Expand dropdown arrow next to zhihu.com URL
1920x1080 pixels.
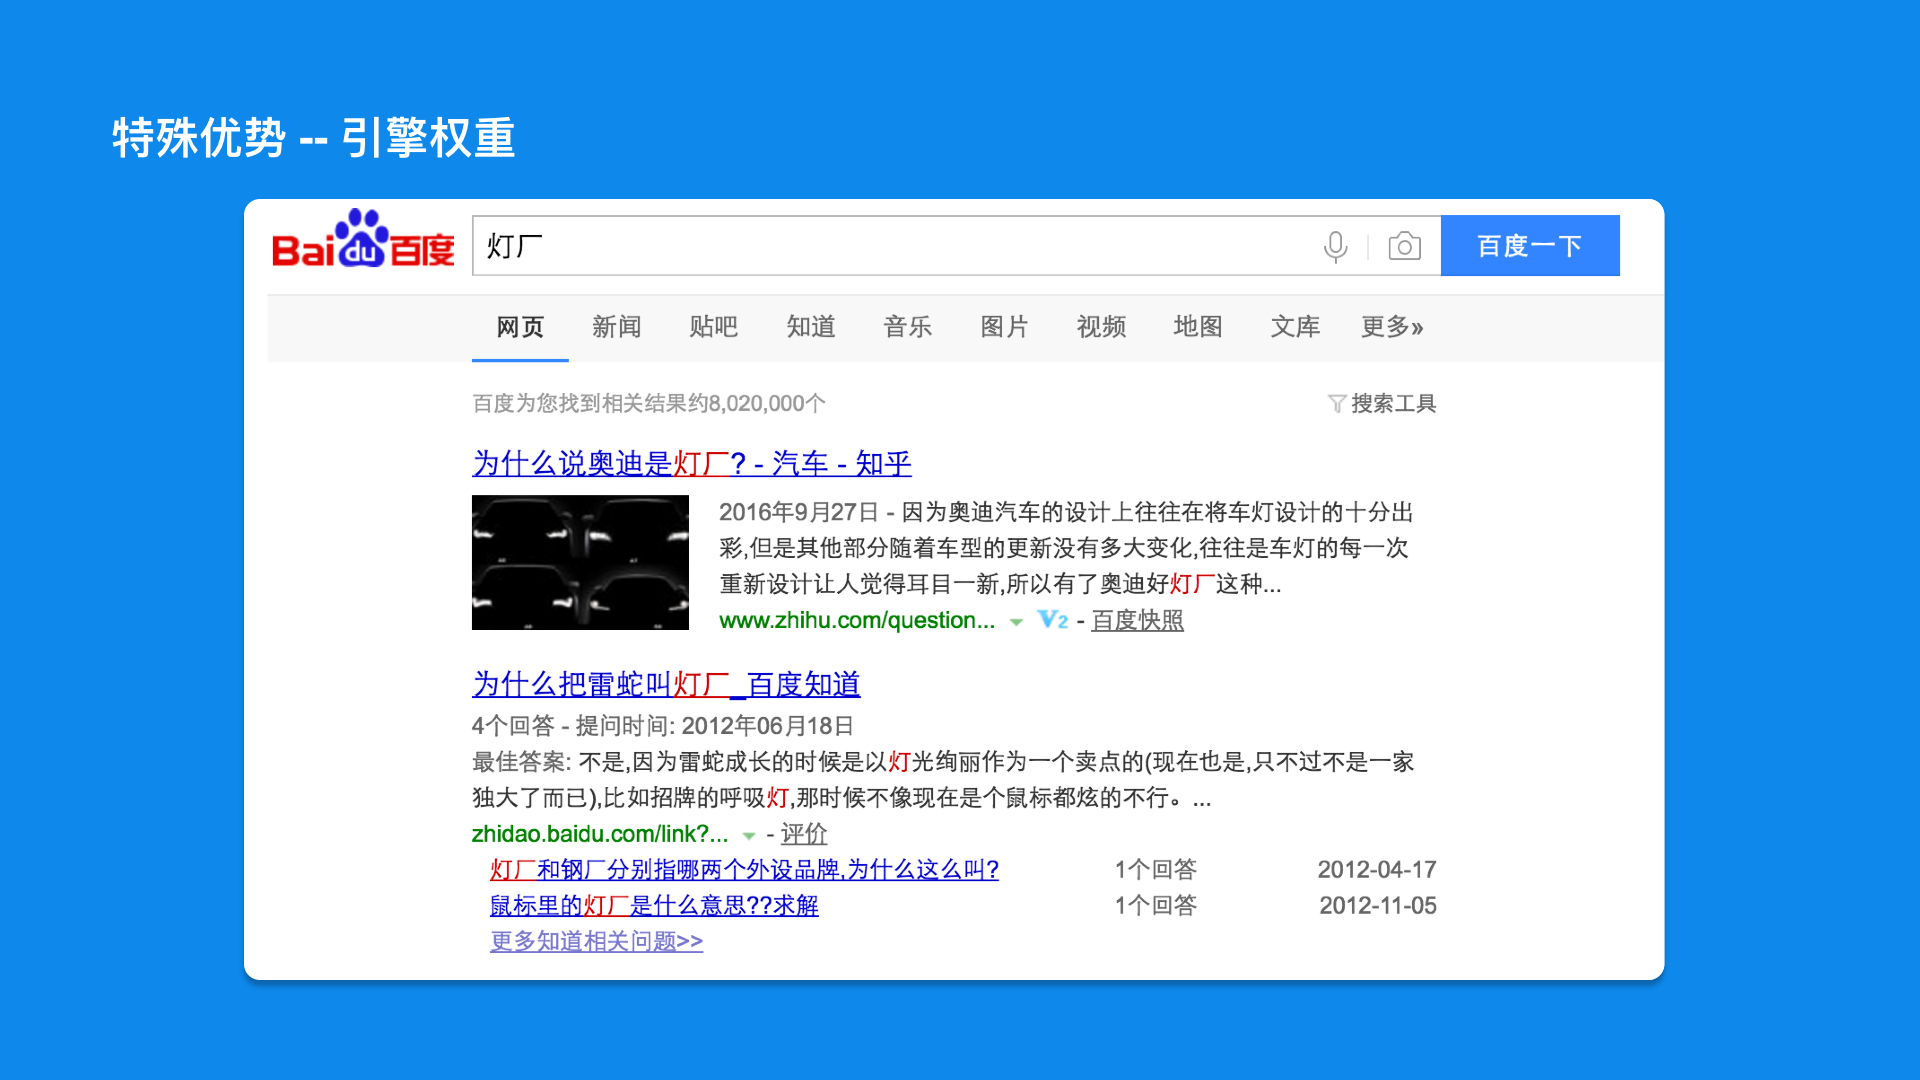[x=1016, y=622]
